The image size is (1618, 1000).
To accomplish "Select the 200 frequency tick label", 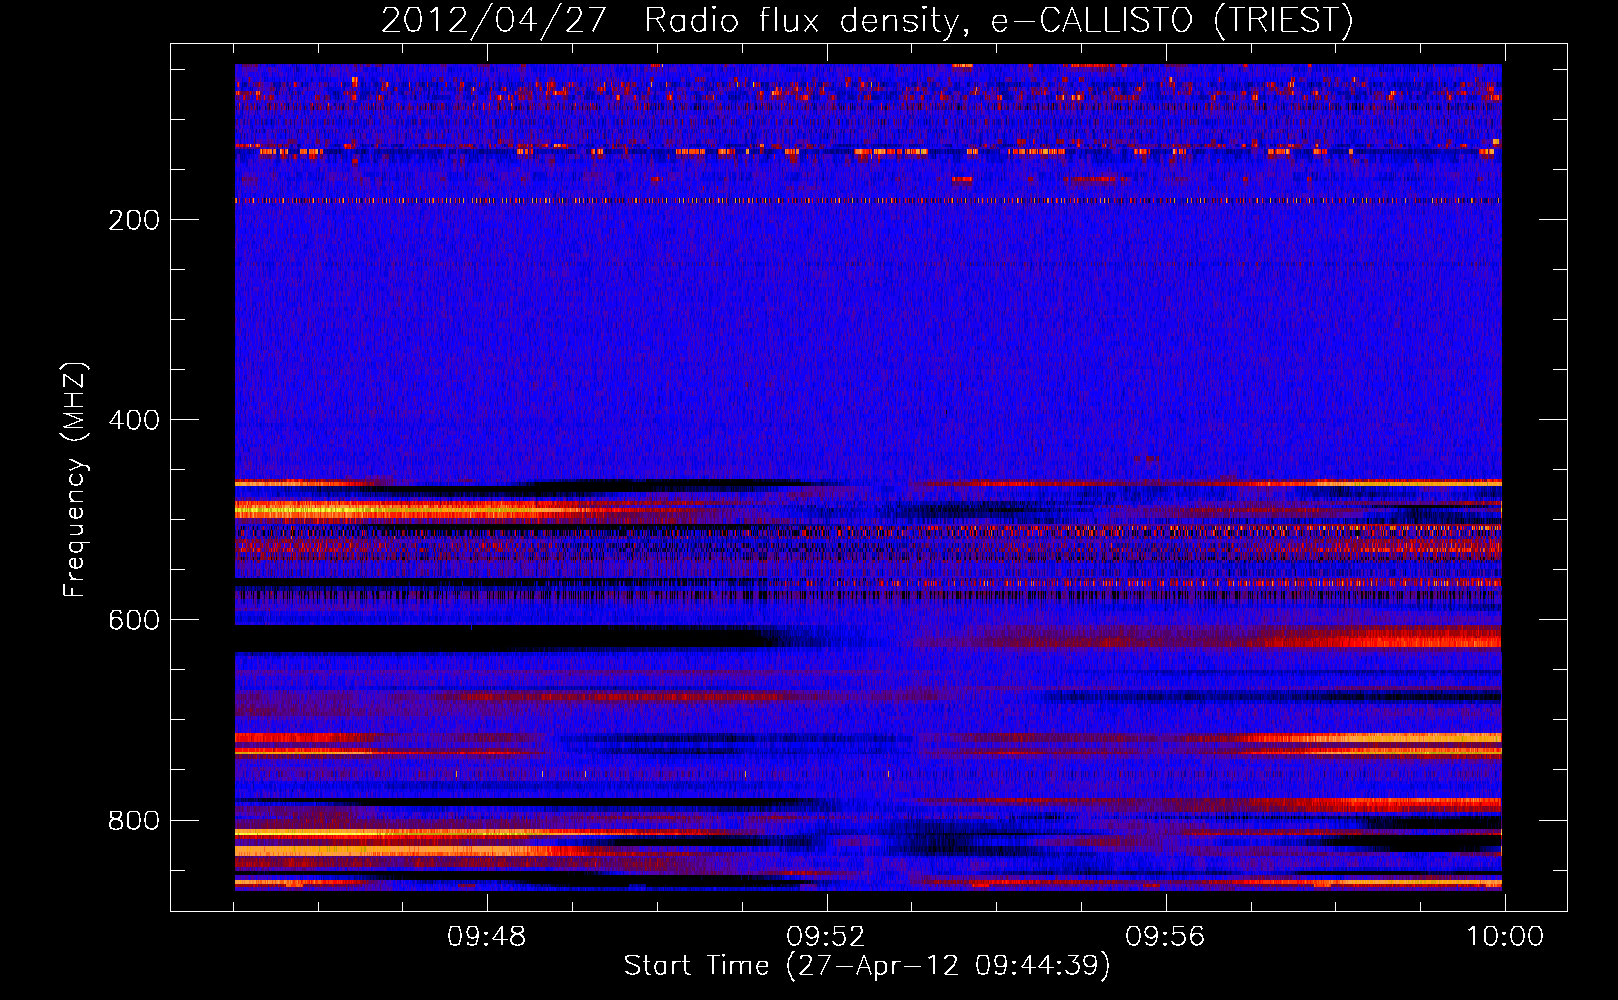I will click(x=134, y=220).
